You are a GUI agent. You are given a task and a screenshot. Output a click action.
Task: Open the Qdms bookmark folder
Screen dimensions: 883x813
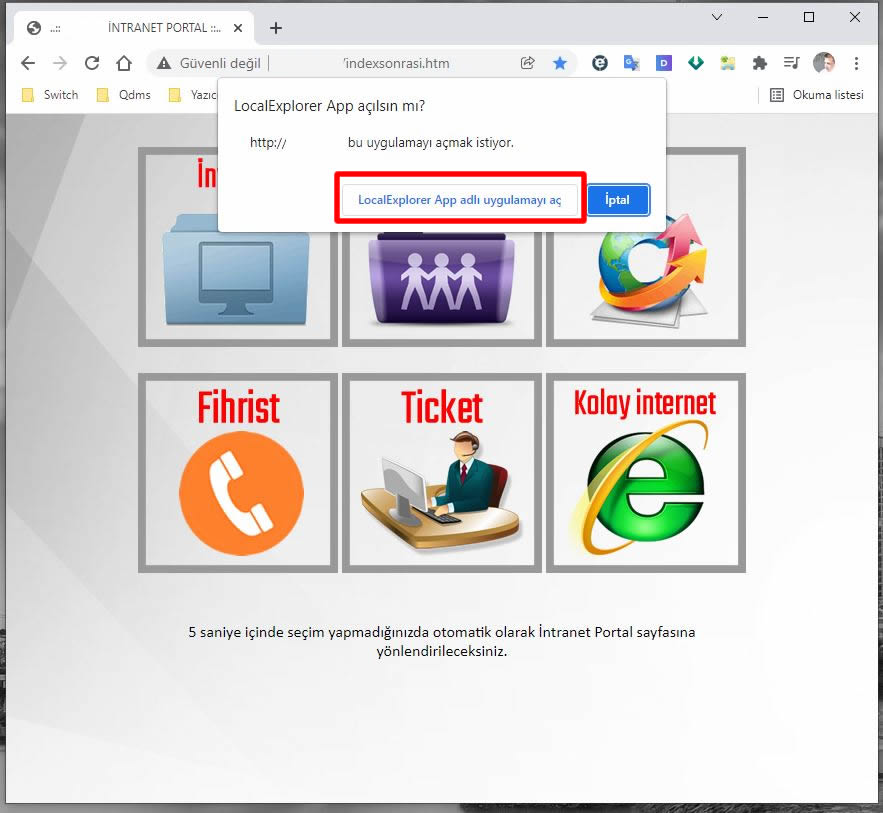123,95
